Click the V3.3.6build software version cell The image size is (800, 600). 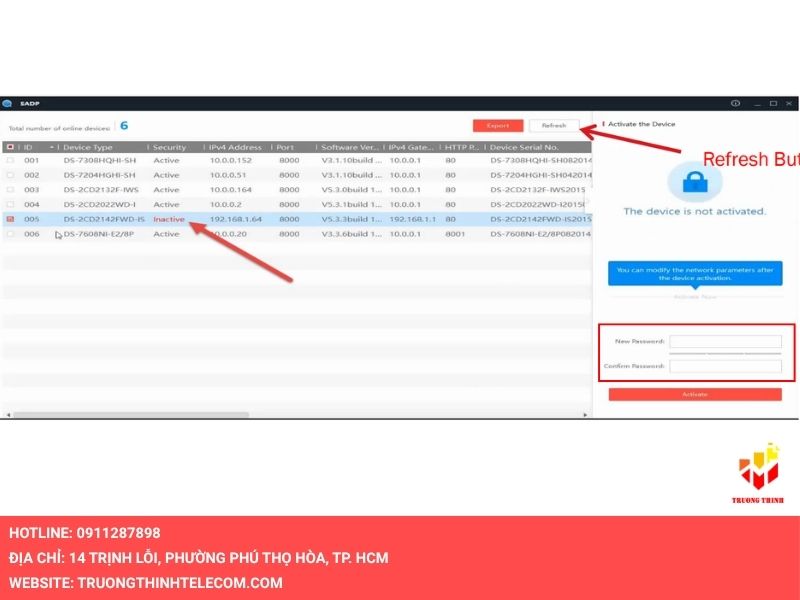352,234
